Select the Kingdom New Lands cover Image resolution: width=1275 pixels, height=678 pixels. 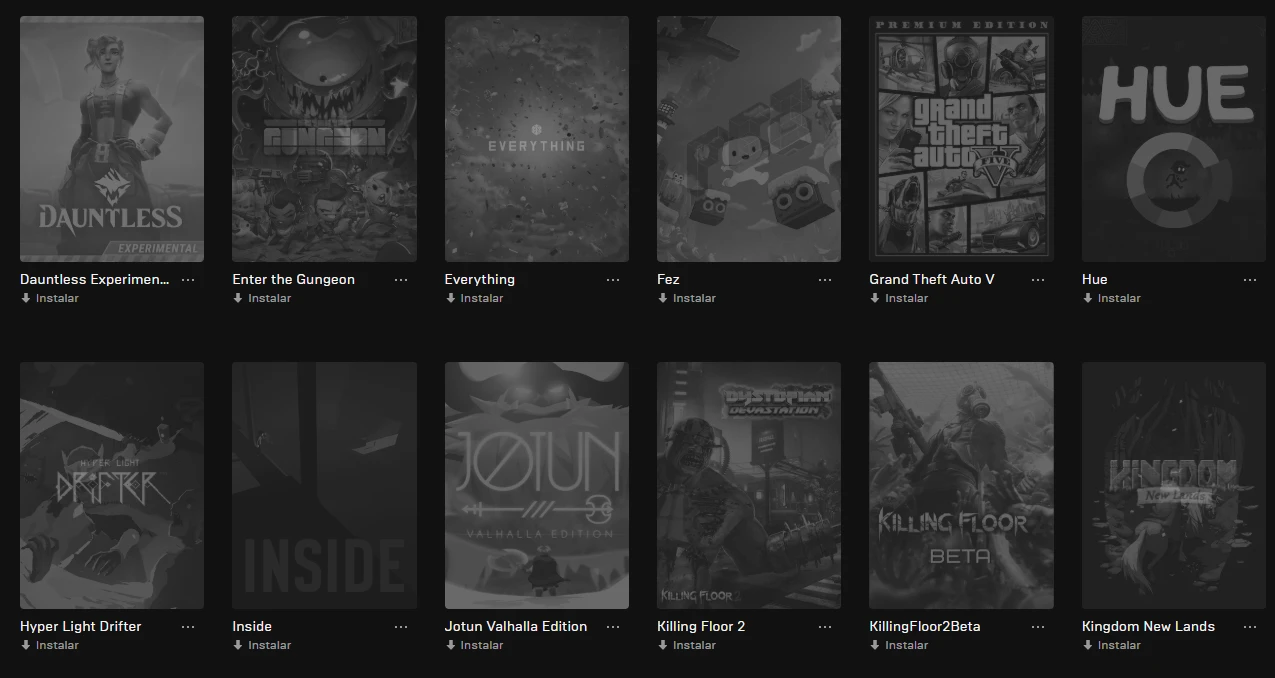(1174, 486)
